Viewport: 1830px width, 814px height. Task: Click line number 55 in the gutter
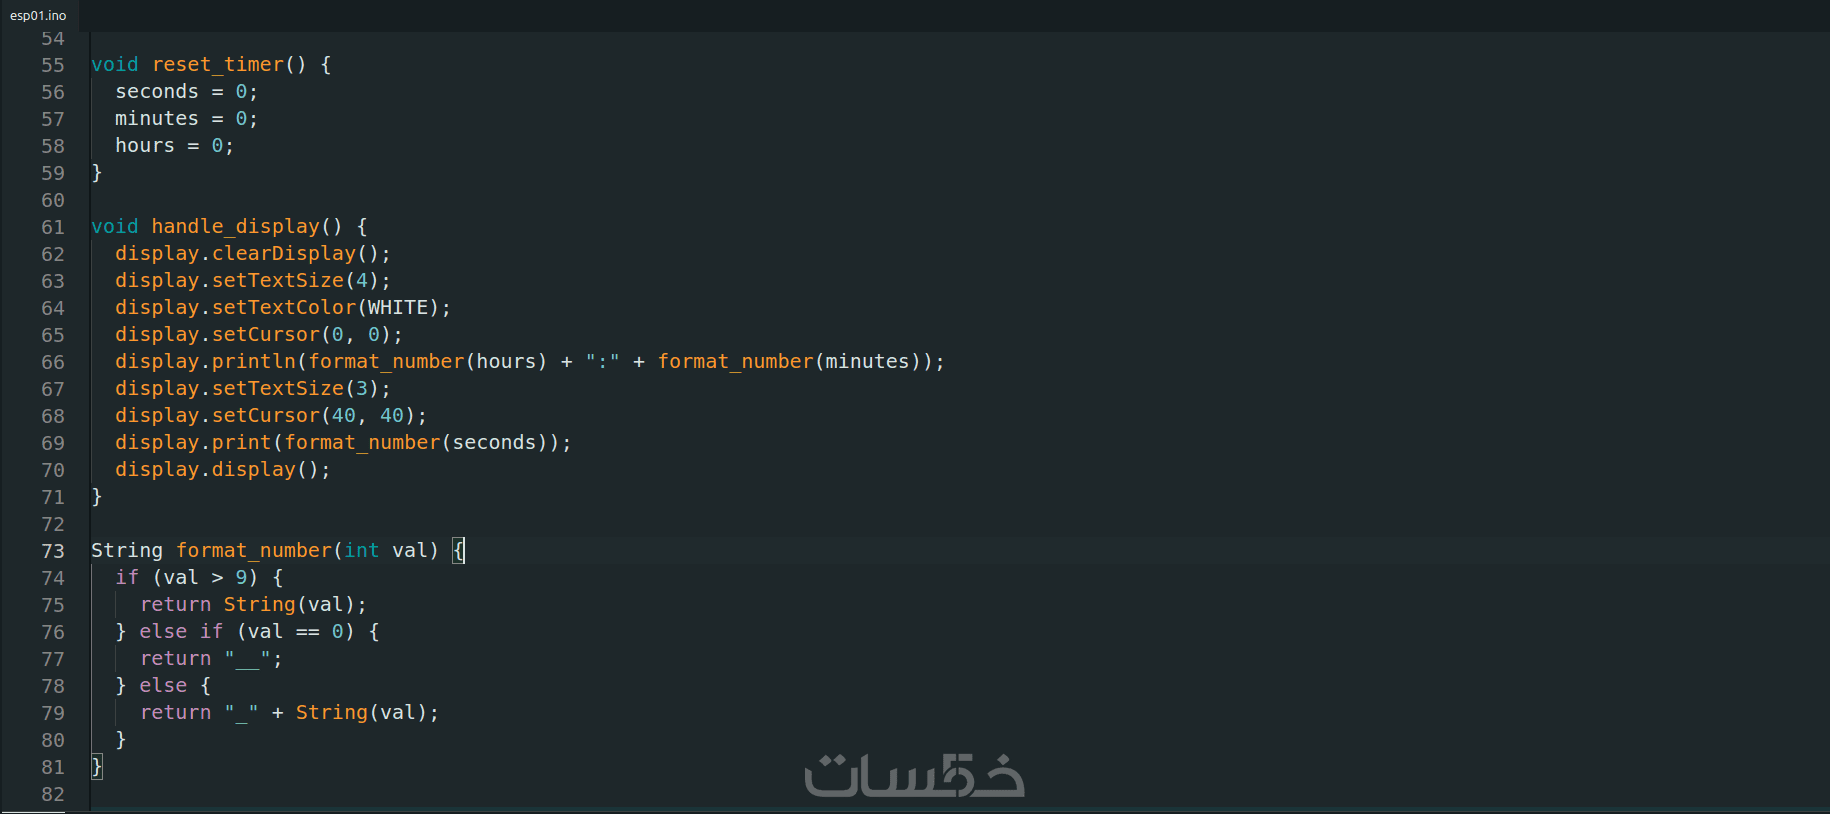[53, 65]
